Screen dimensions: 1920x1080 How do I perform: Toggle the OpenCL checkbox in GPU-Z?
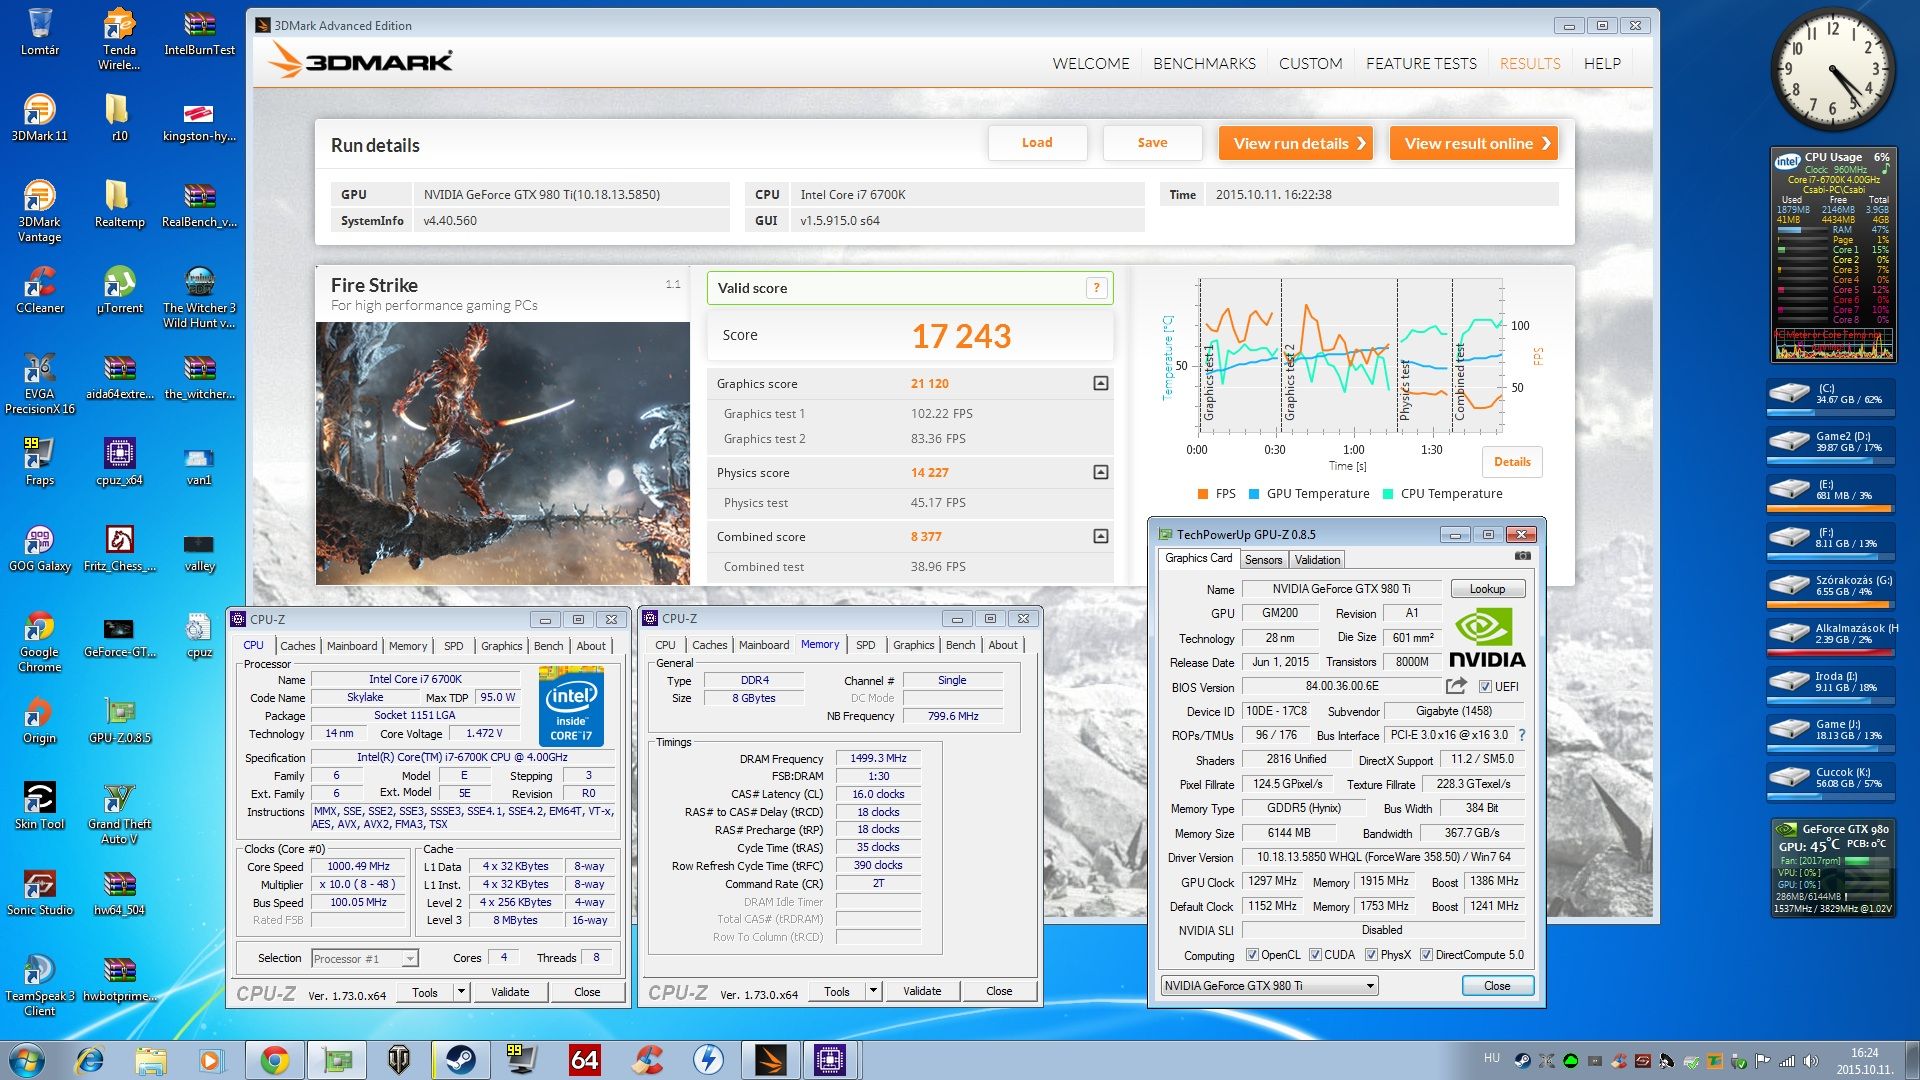1251,955
